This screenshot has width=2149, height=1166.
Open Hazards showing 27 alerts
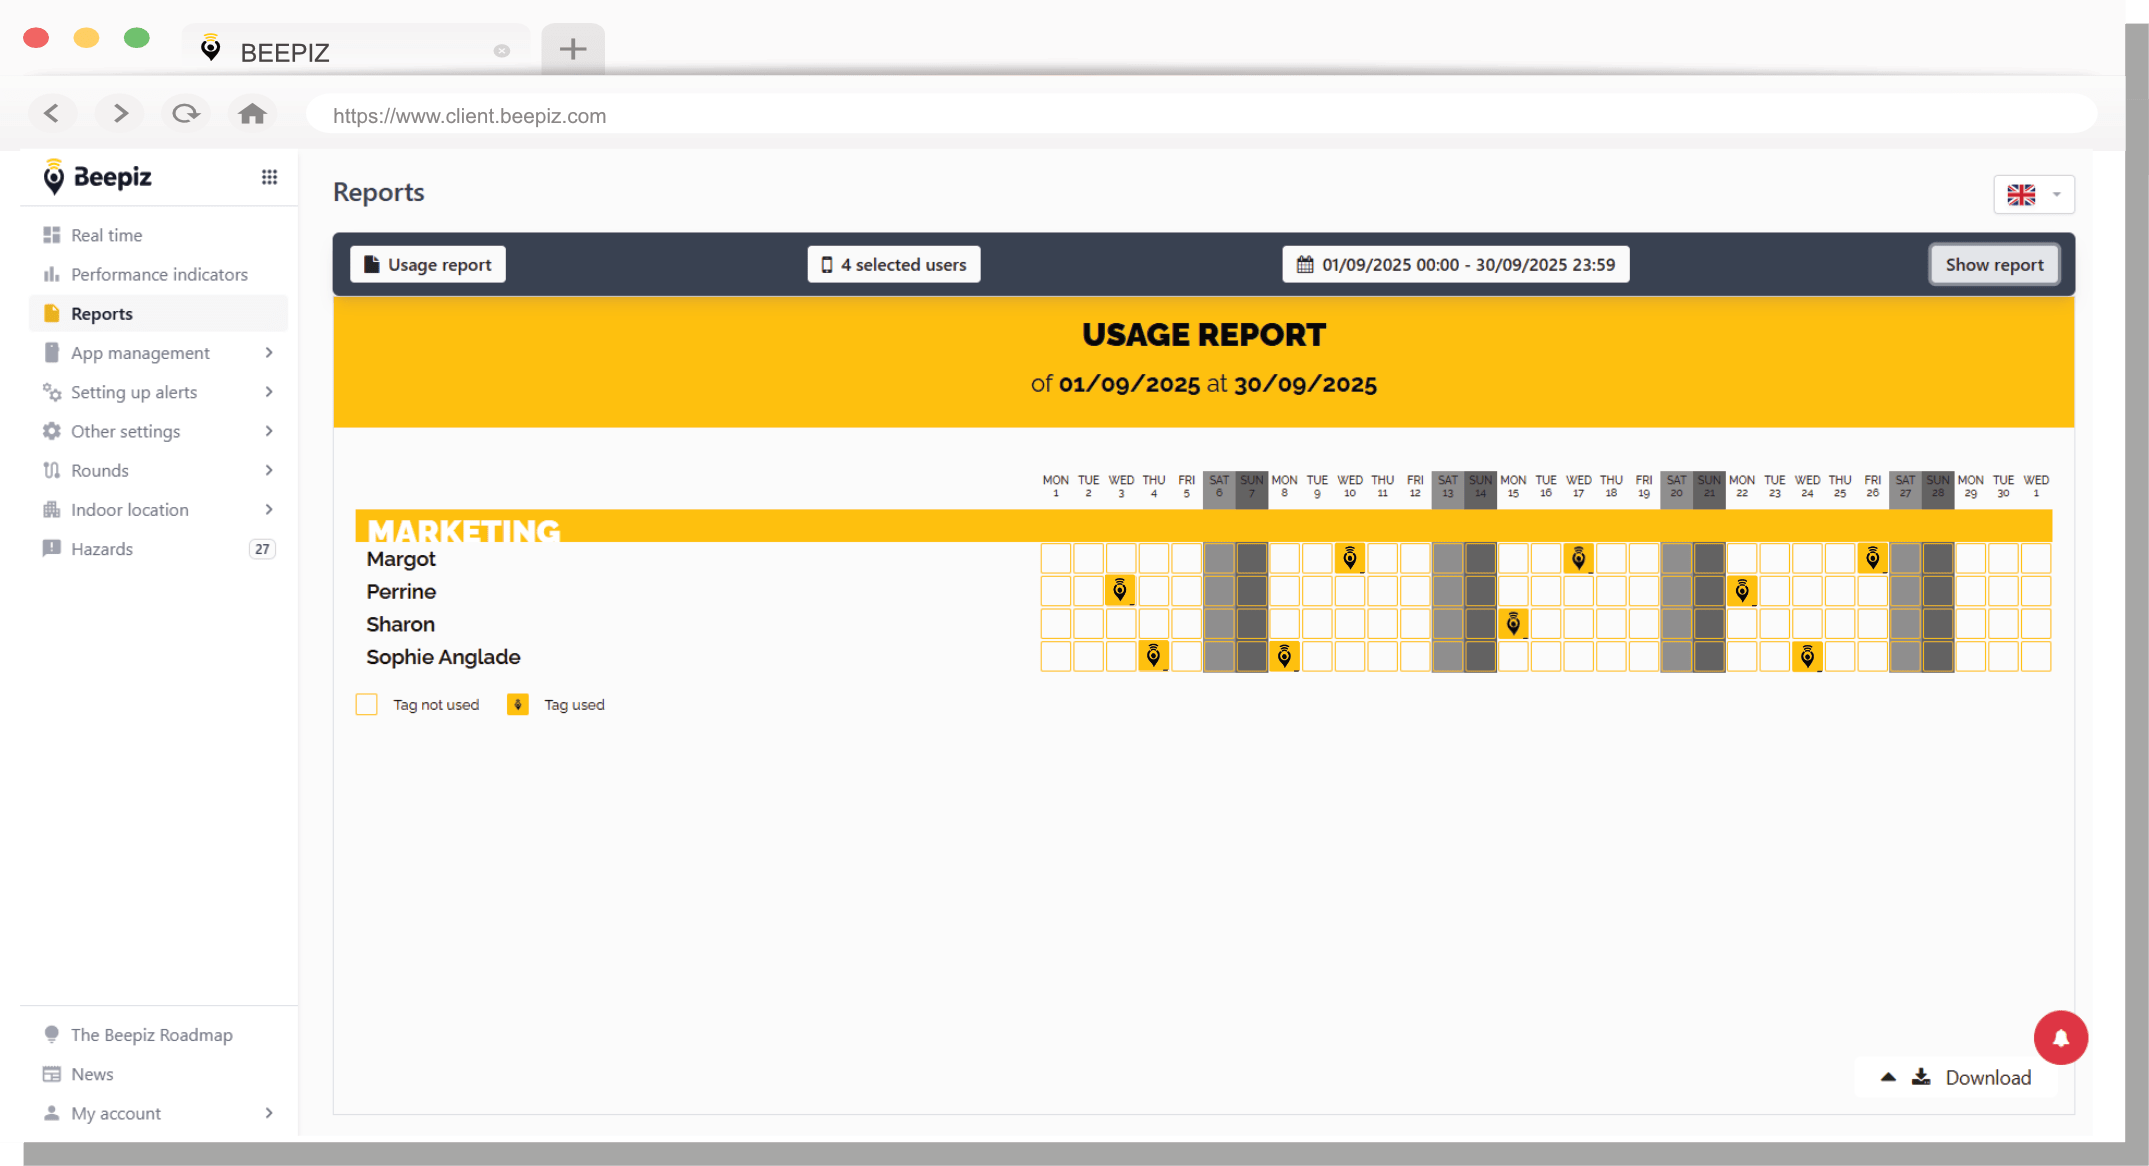(x=101, y=548)
